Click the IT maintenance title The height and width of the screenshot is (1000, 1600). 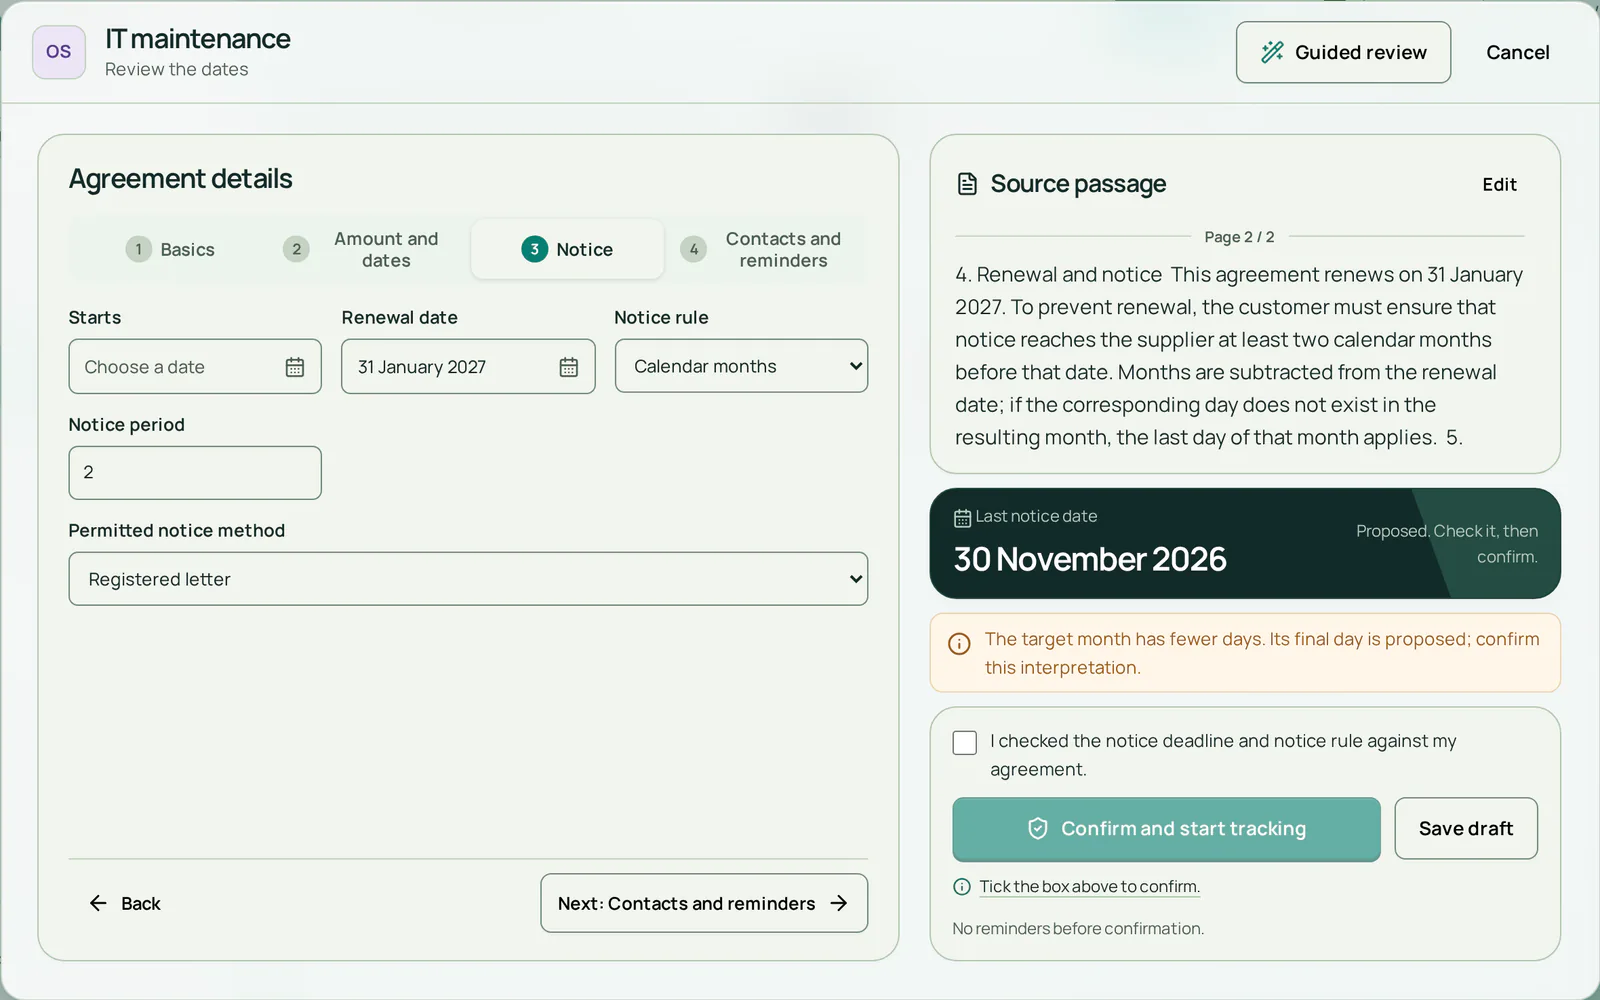click(x=198, y=39)
